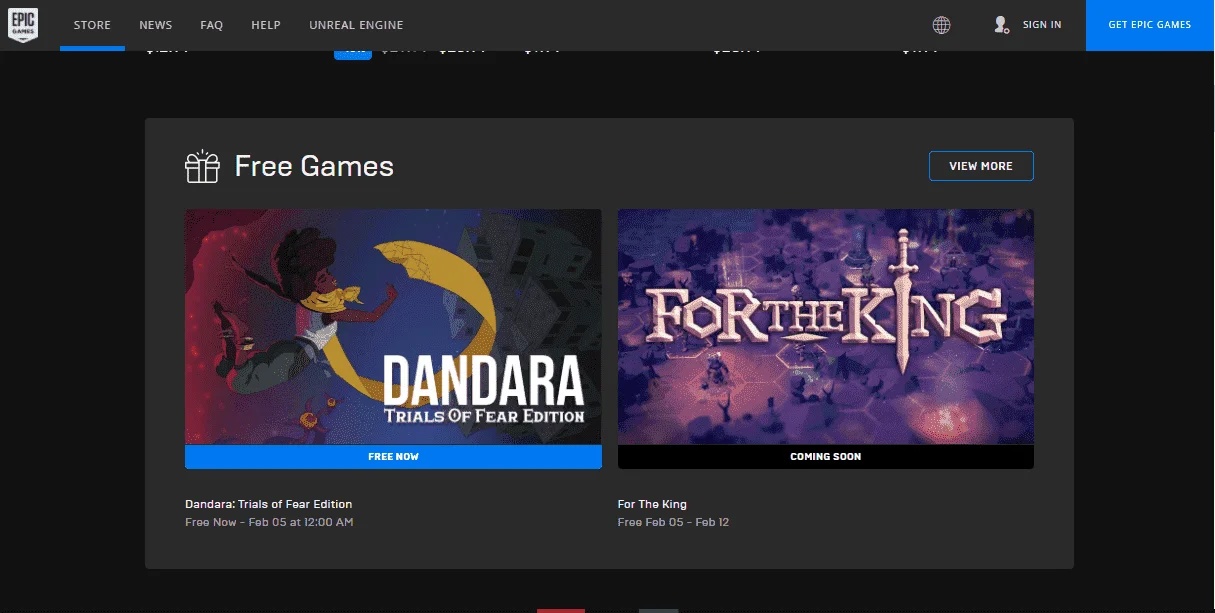Click 'Free Now - Feb 05 at 12:00 AM'

[269, 522]
